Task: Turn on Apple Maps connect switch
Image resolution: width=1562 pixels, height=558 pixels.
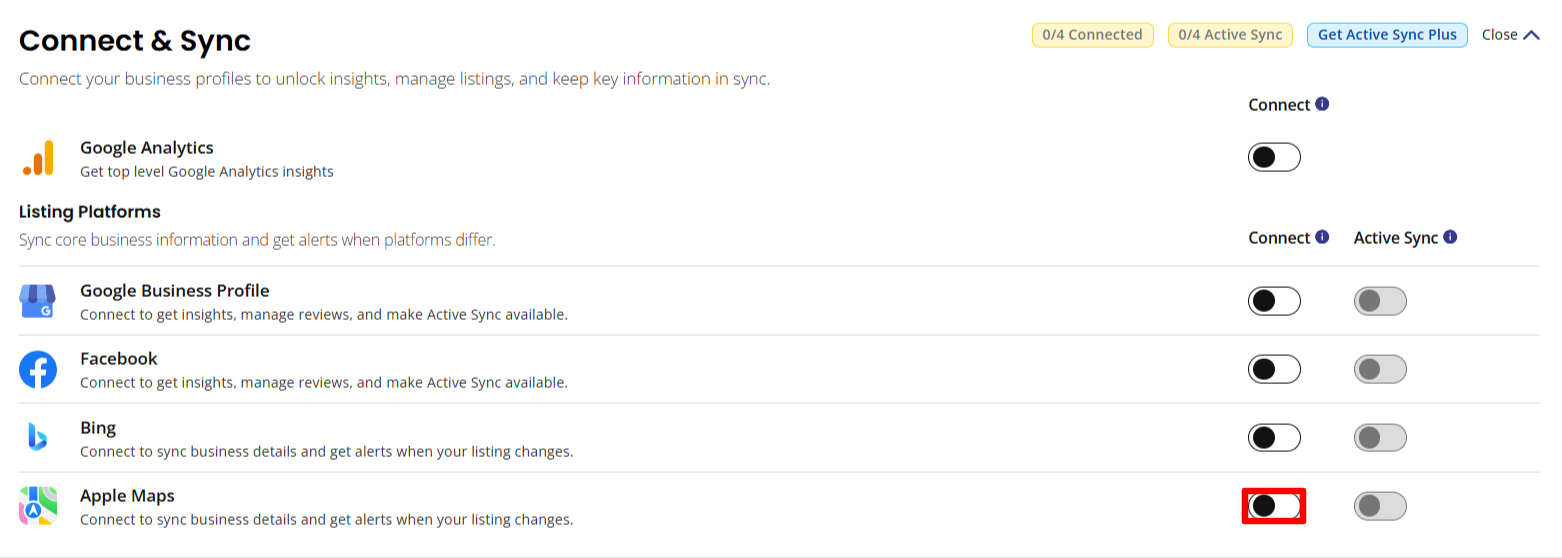Action: (1274, 506)
